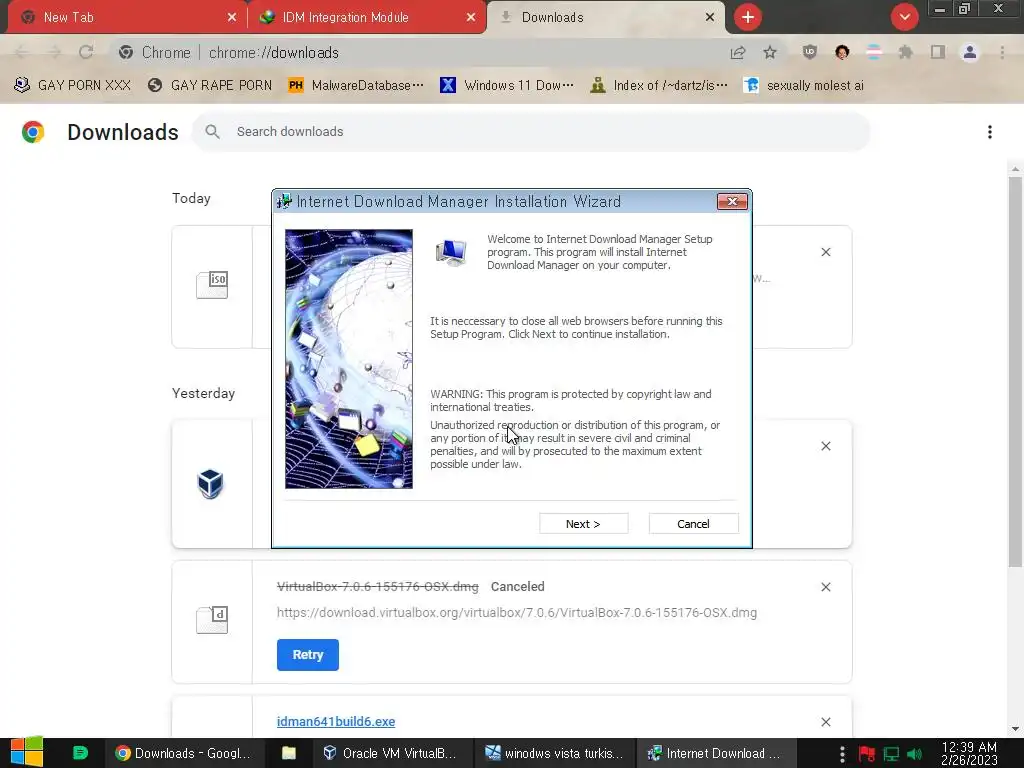The width and height of the screenshot is (1024, 768).
Task: Open File Explorer folder in taskbar
Action: 289,753
